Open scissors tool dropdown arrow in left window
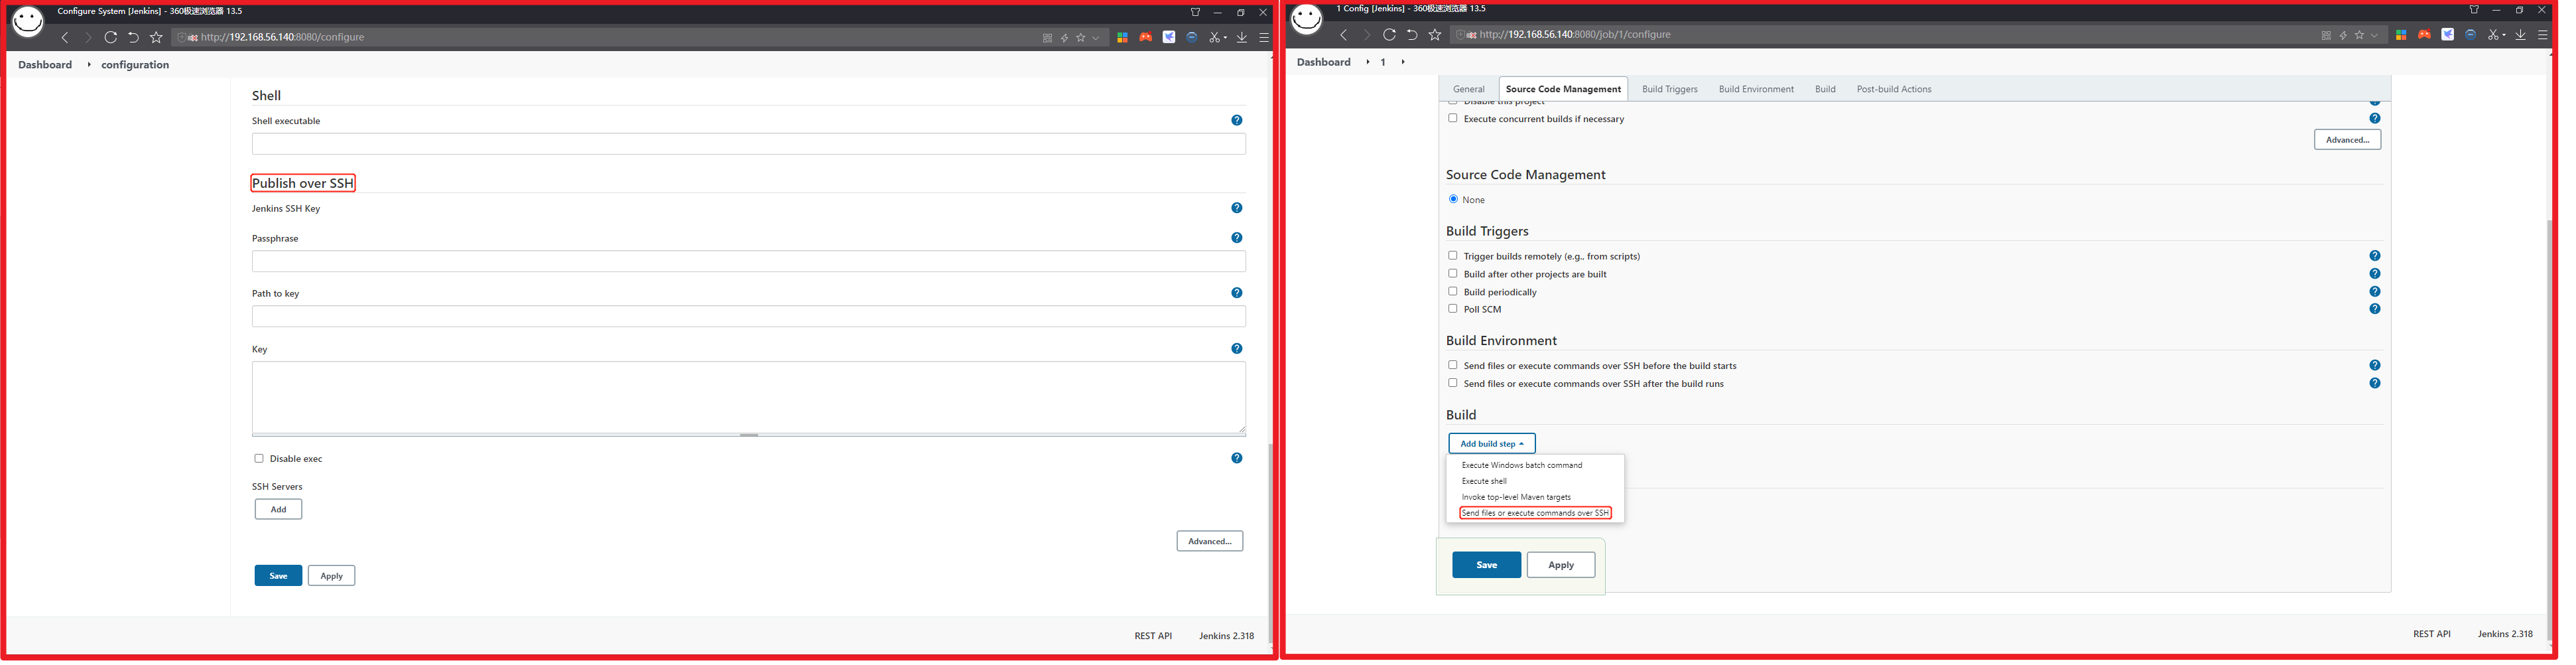This screenshot has height=665, width=2576. (1224, 38)
